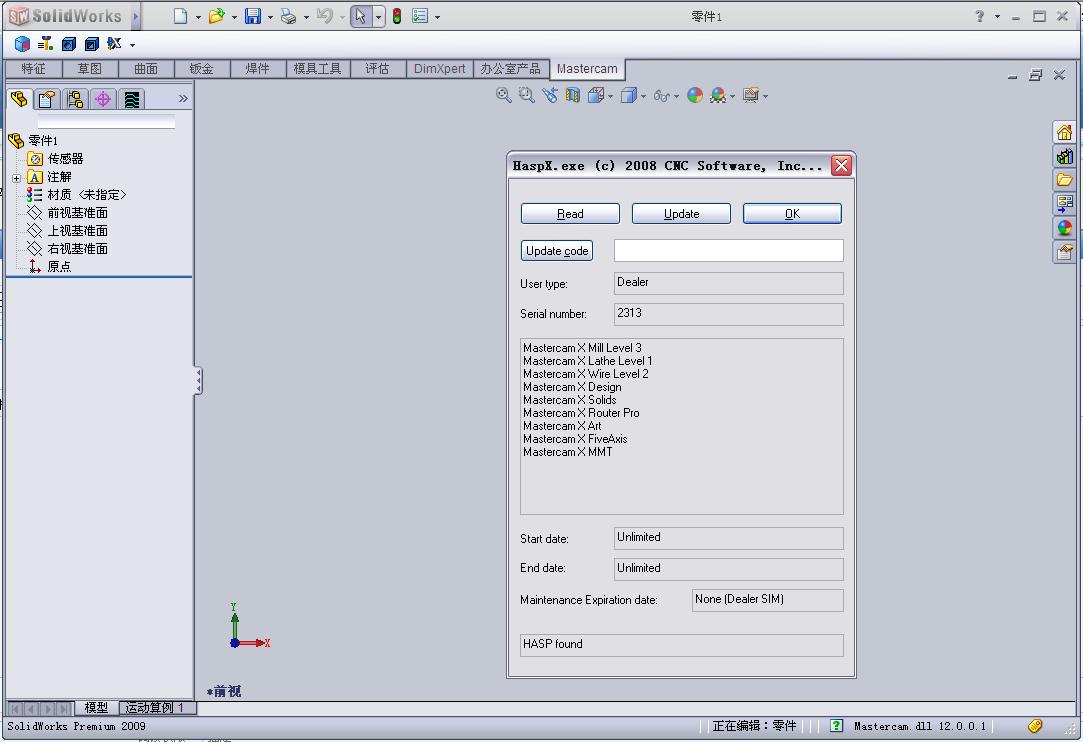Click the Update code input field

coord(729,250)
